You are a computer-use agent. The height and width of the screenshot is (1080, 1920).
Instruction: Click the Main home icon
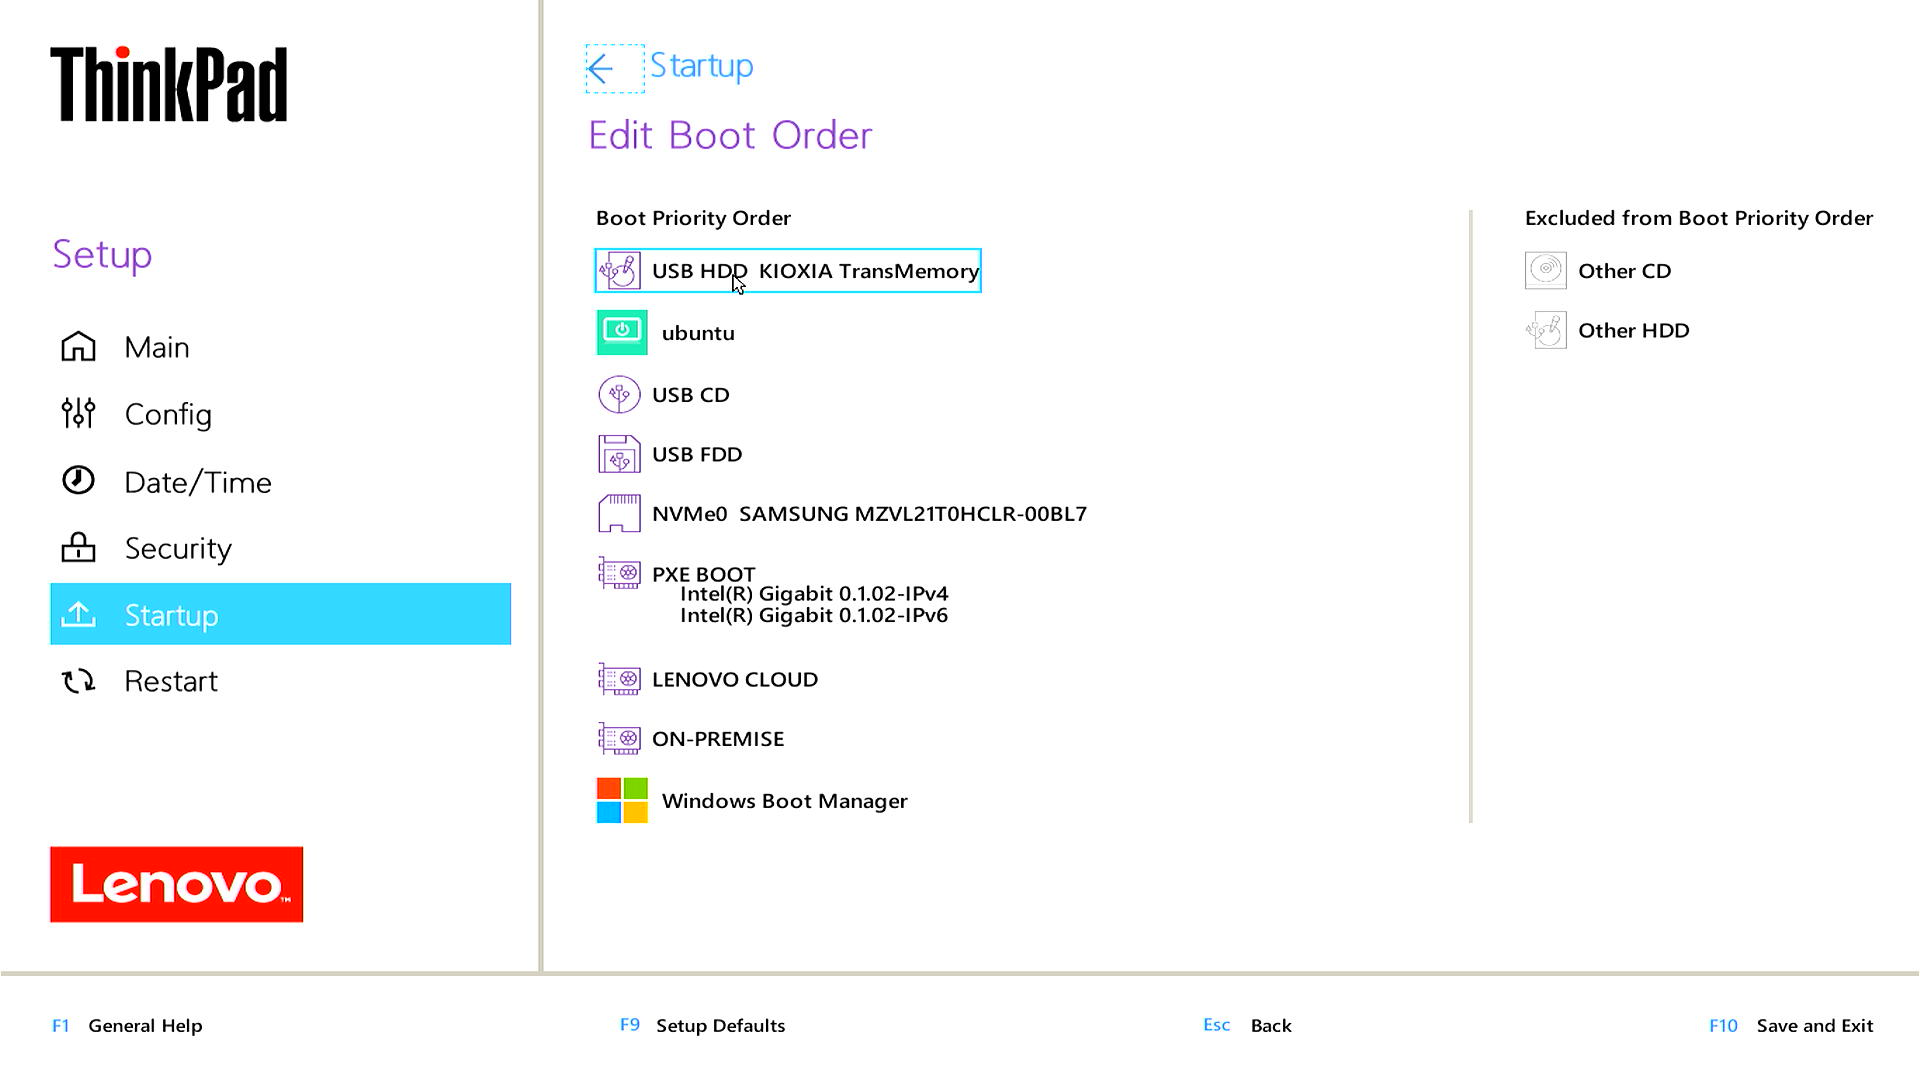78,347
